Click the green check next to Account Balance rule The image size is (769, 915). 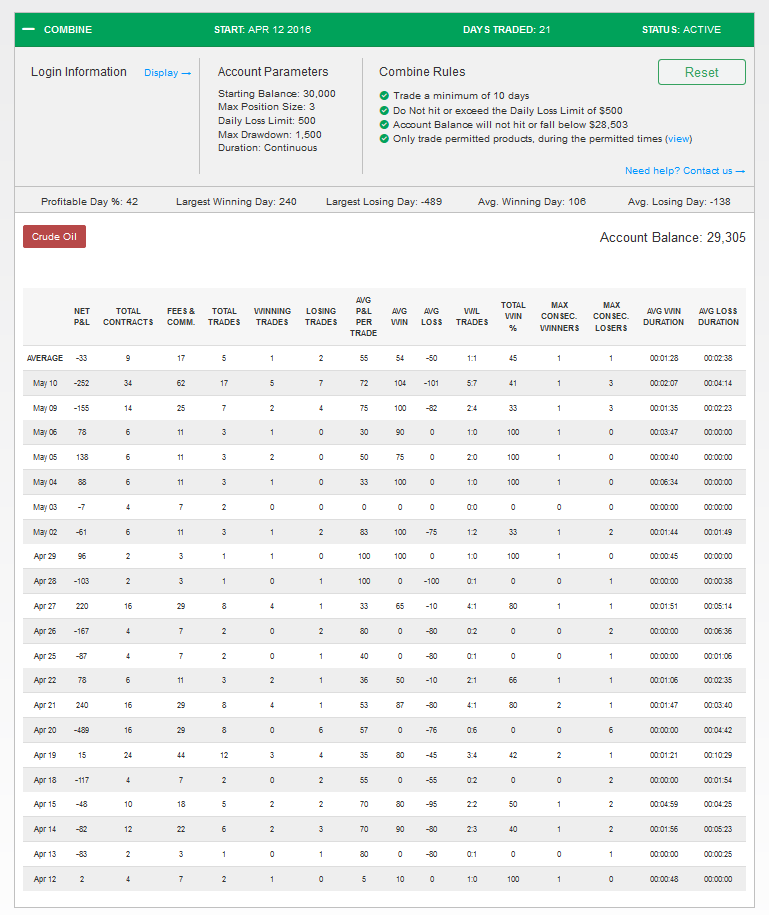click(x=384, y=124)
